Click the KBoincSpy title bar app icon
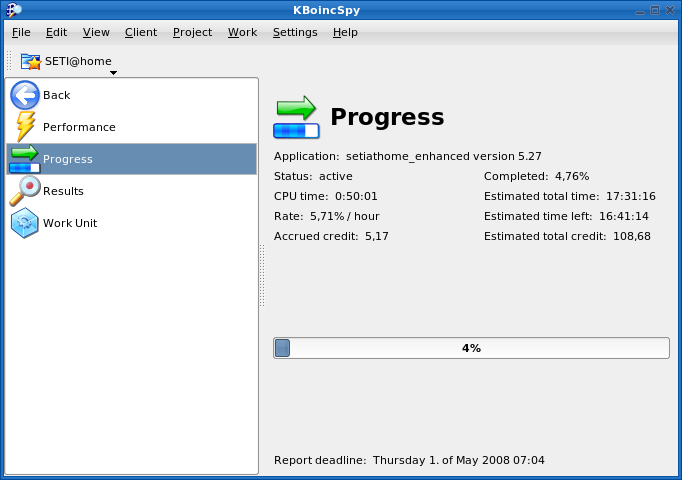Screen dimensions: 682x480 click(x=13, y=10)
